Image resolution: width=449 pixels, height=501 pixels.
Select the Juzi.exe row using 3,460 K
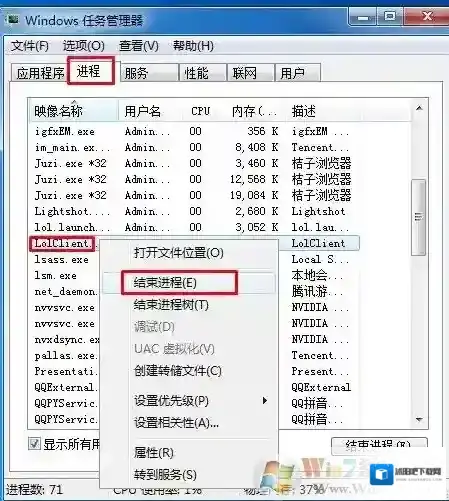(x=194, y=163)
